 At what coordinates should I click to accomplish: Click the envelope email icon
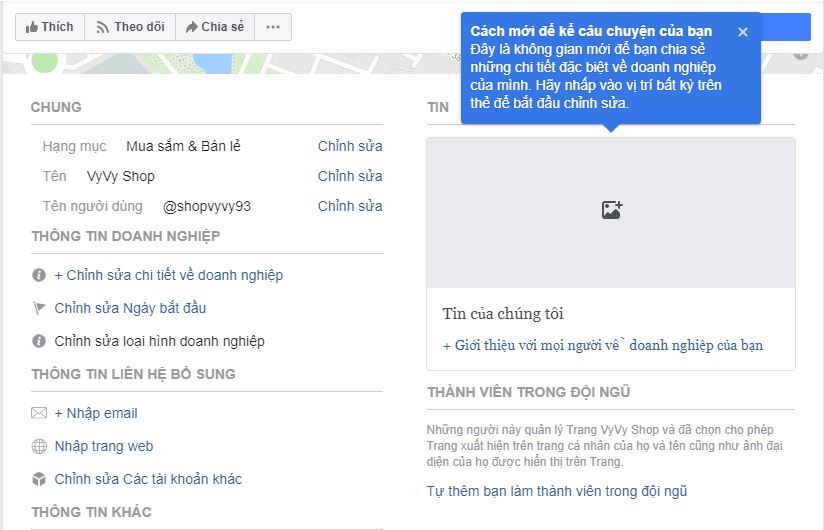(39, 413)
